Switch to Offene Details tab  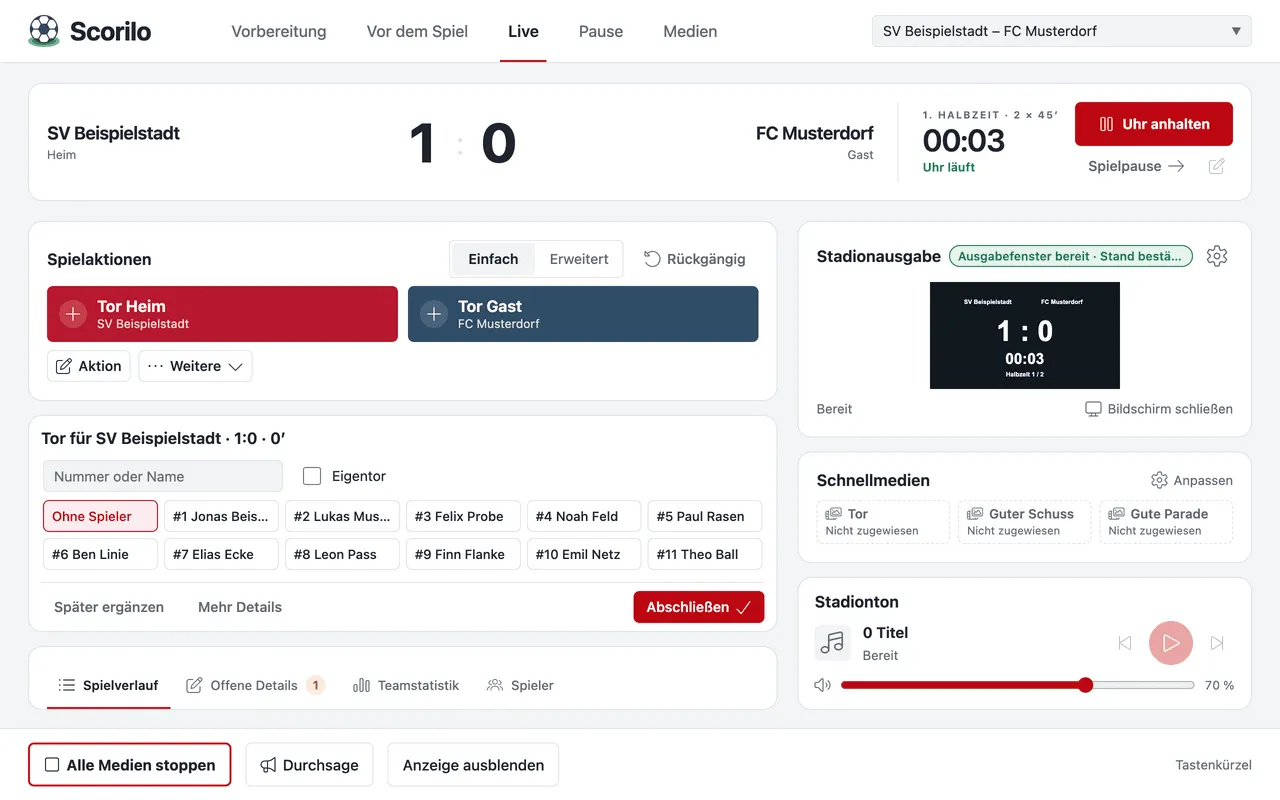[255, 685]
